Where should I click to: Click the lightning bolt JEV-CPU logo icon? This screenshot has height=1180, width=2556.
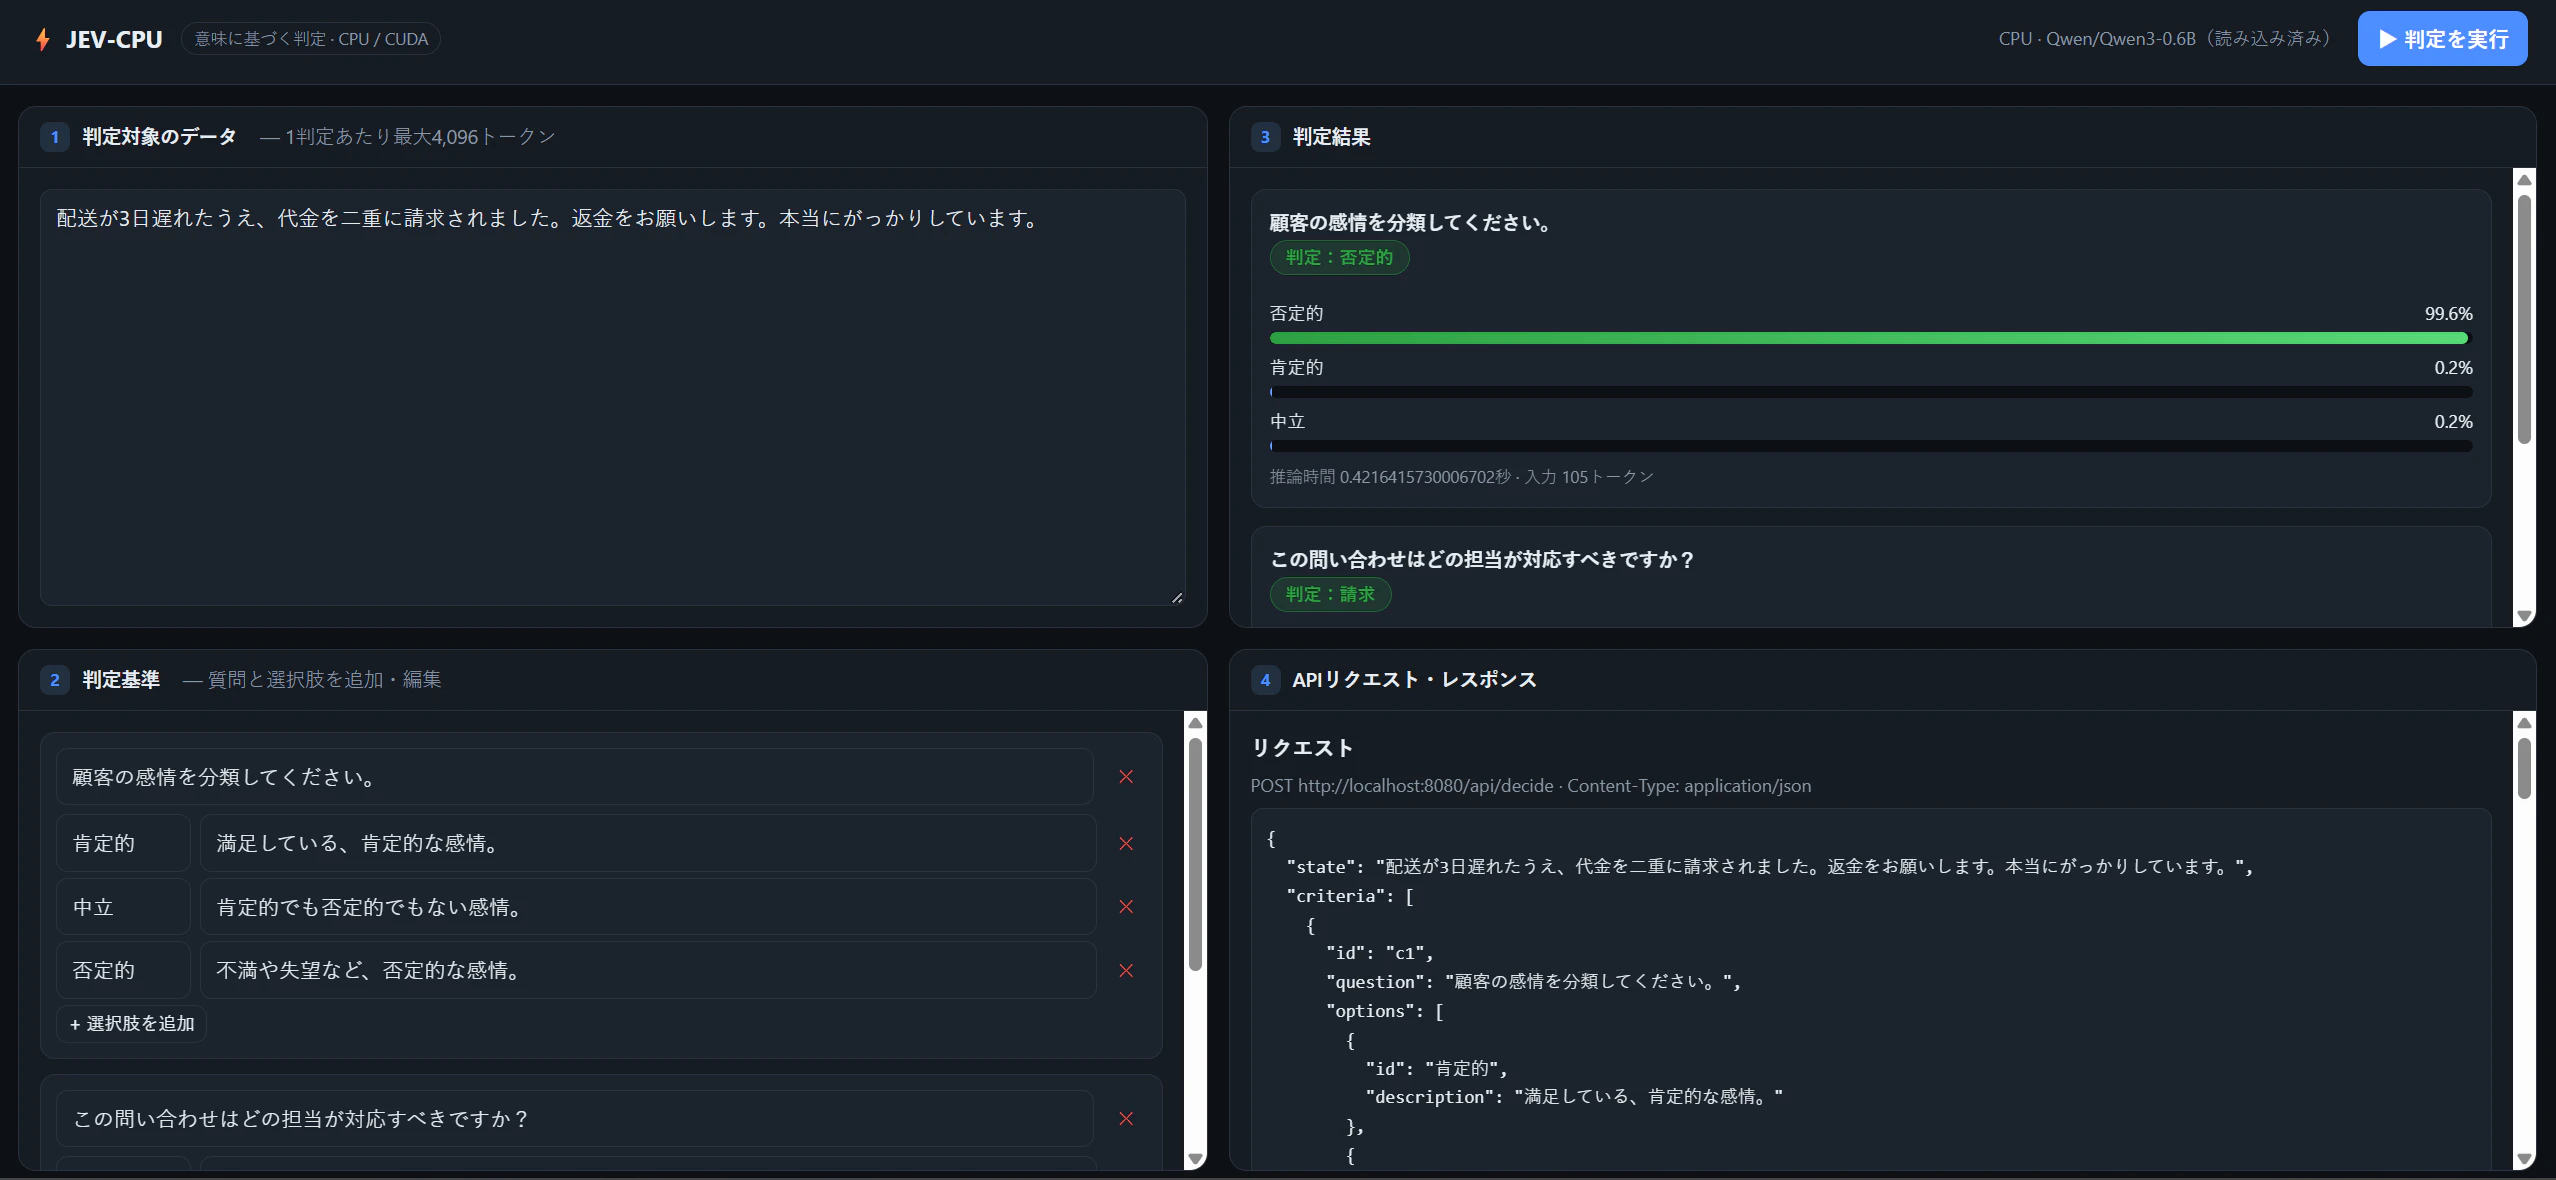[43, 39]
